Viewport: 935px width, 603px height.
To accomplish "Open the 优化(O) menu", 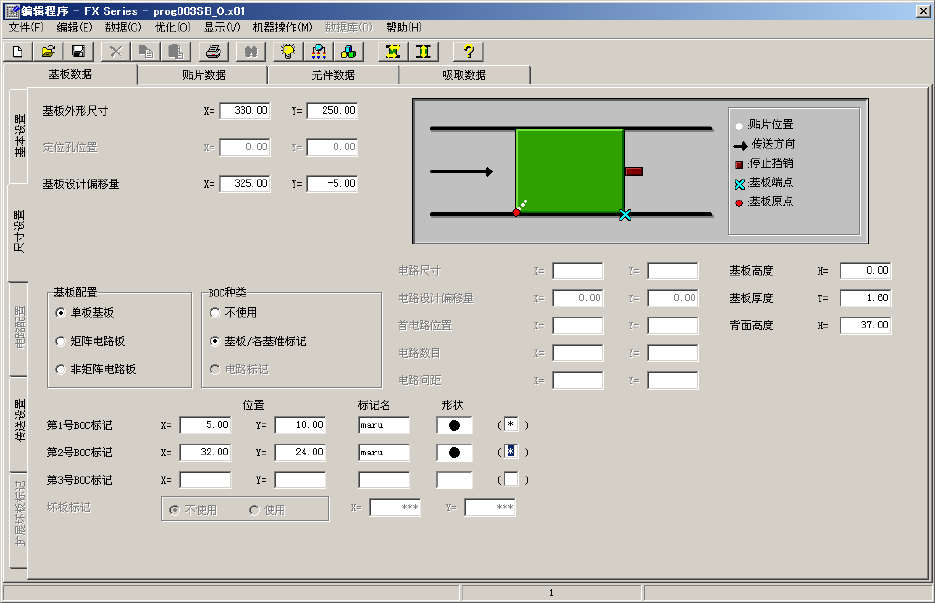I will [172, 27].
